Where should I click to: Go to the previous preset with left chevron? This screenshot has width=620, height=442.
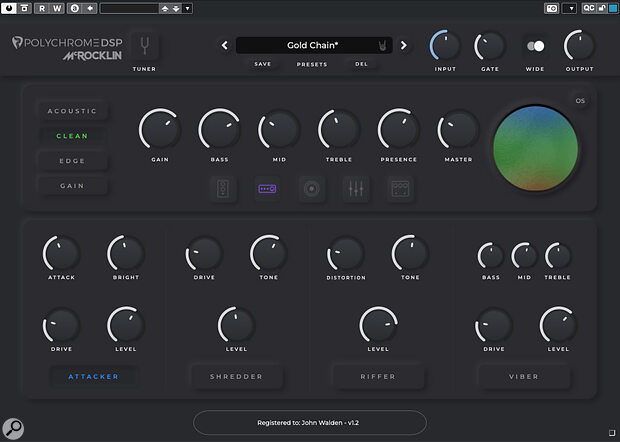tap(225, 45)
